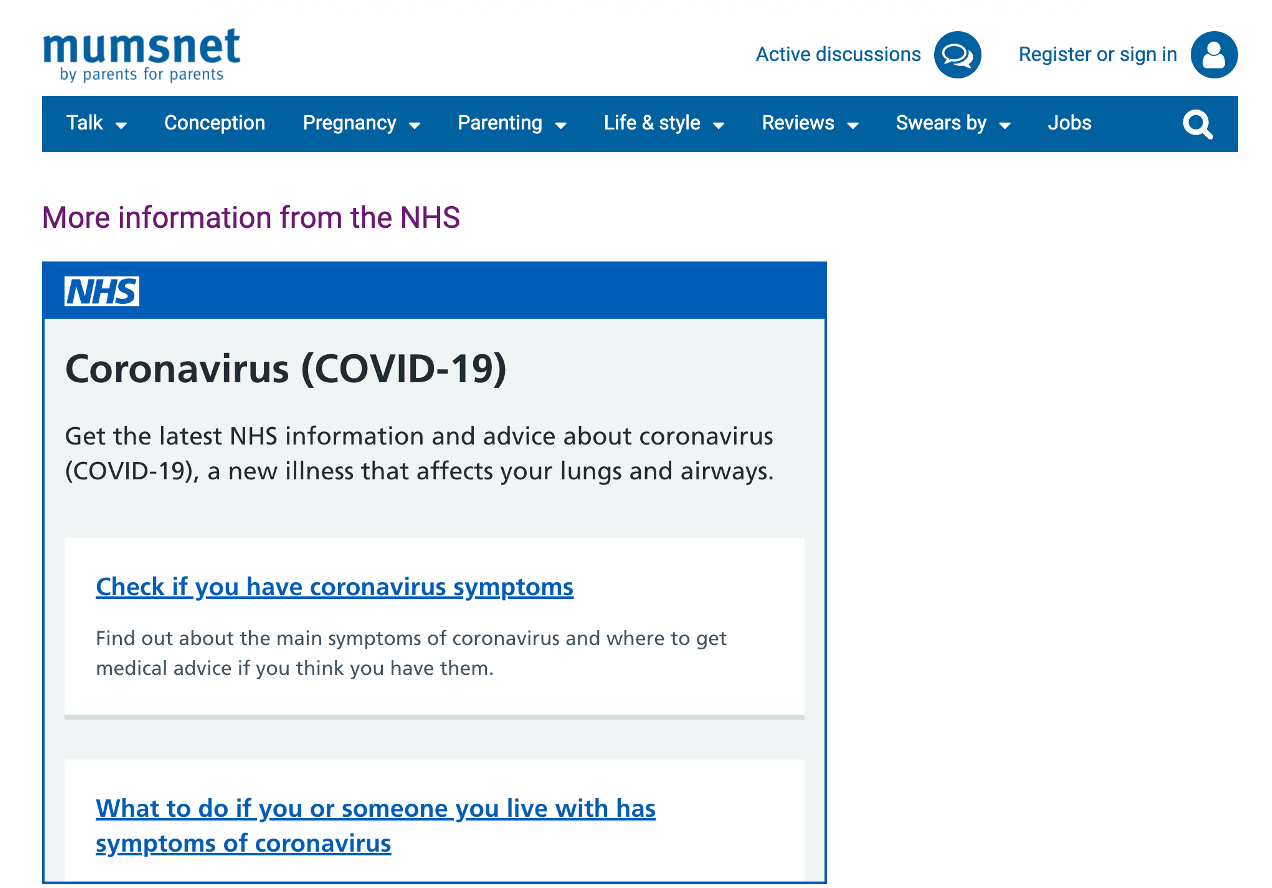Go to the Conception section
The image size is (1272, 888).
(215, 123)
